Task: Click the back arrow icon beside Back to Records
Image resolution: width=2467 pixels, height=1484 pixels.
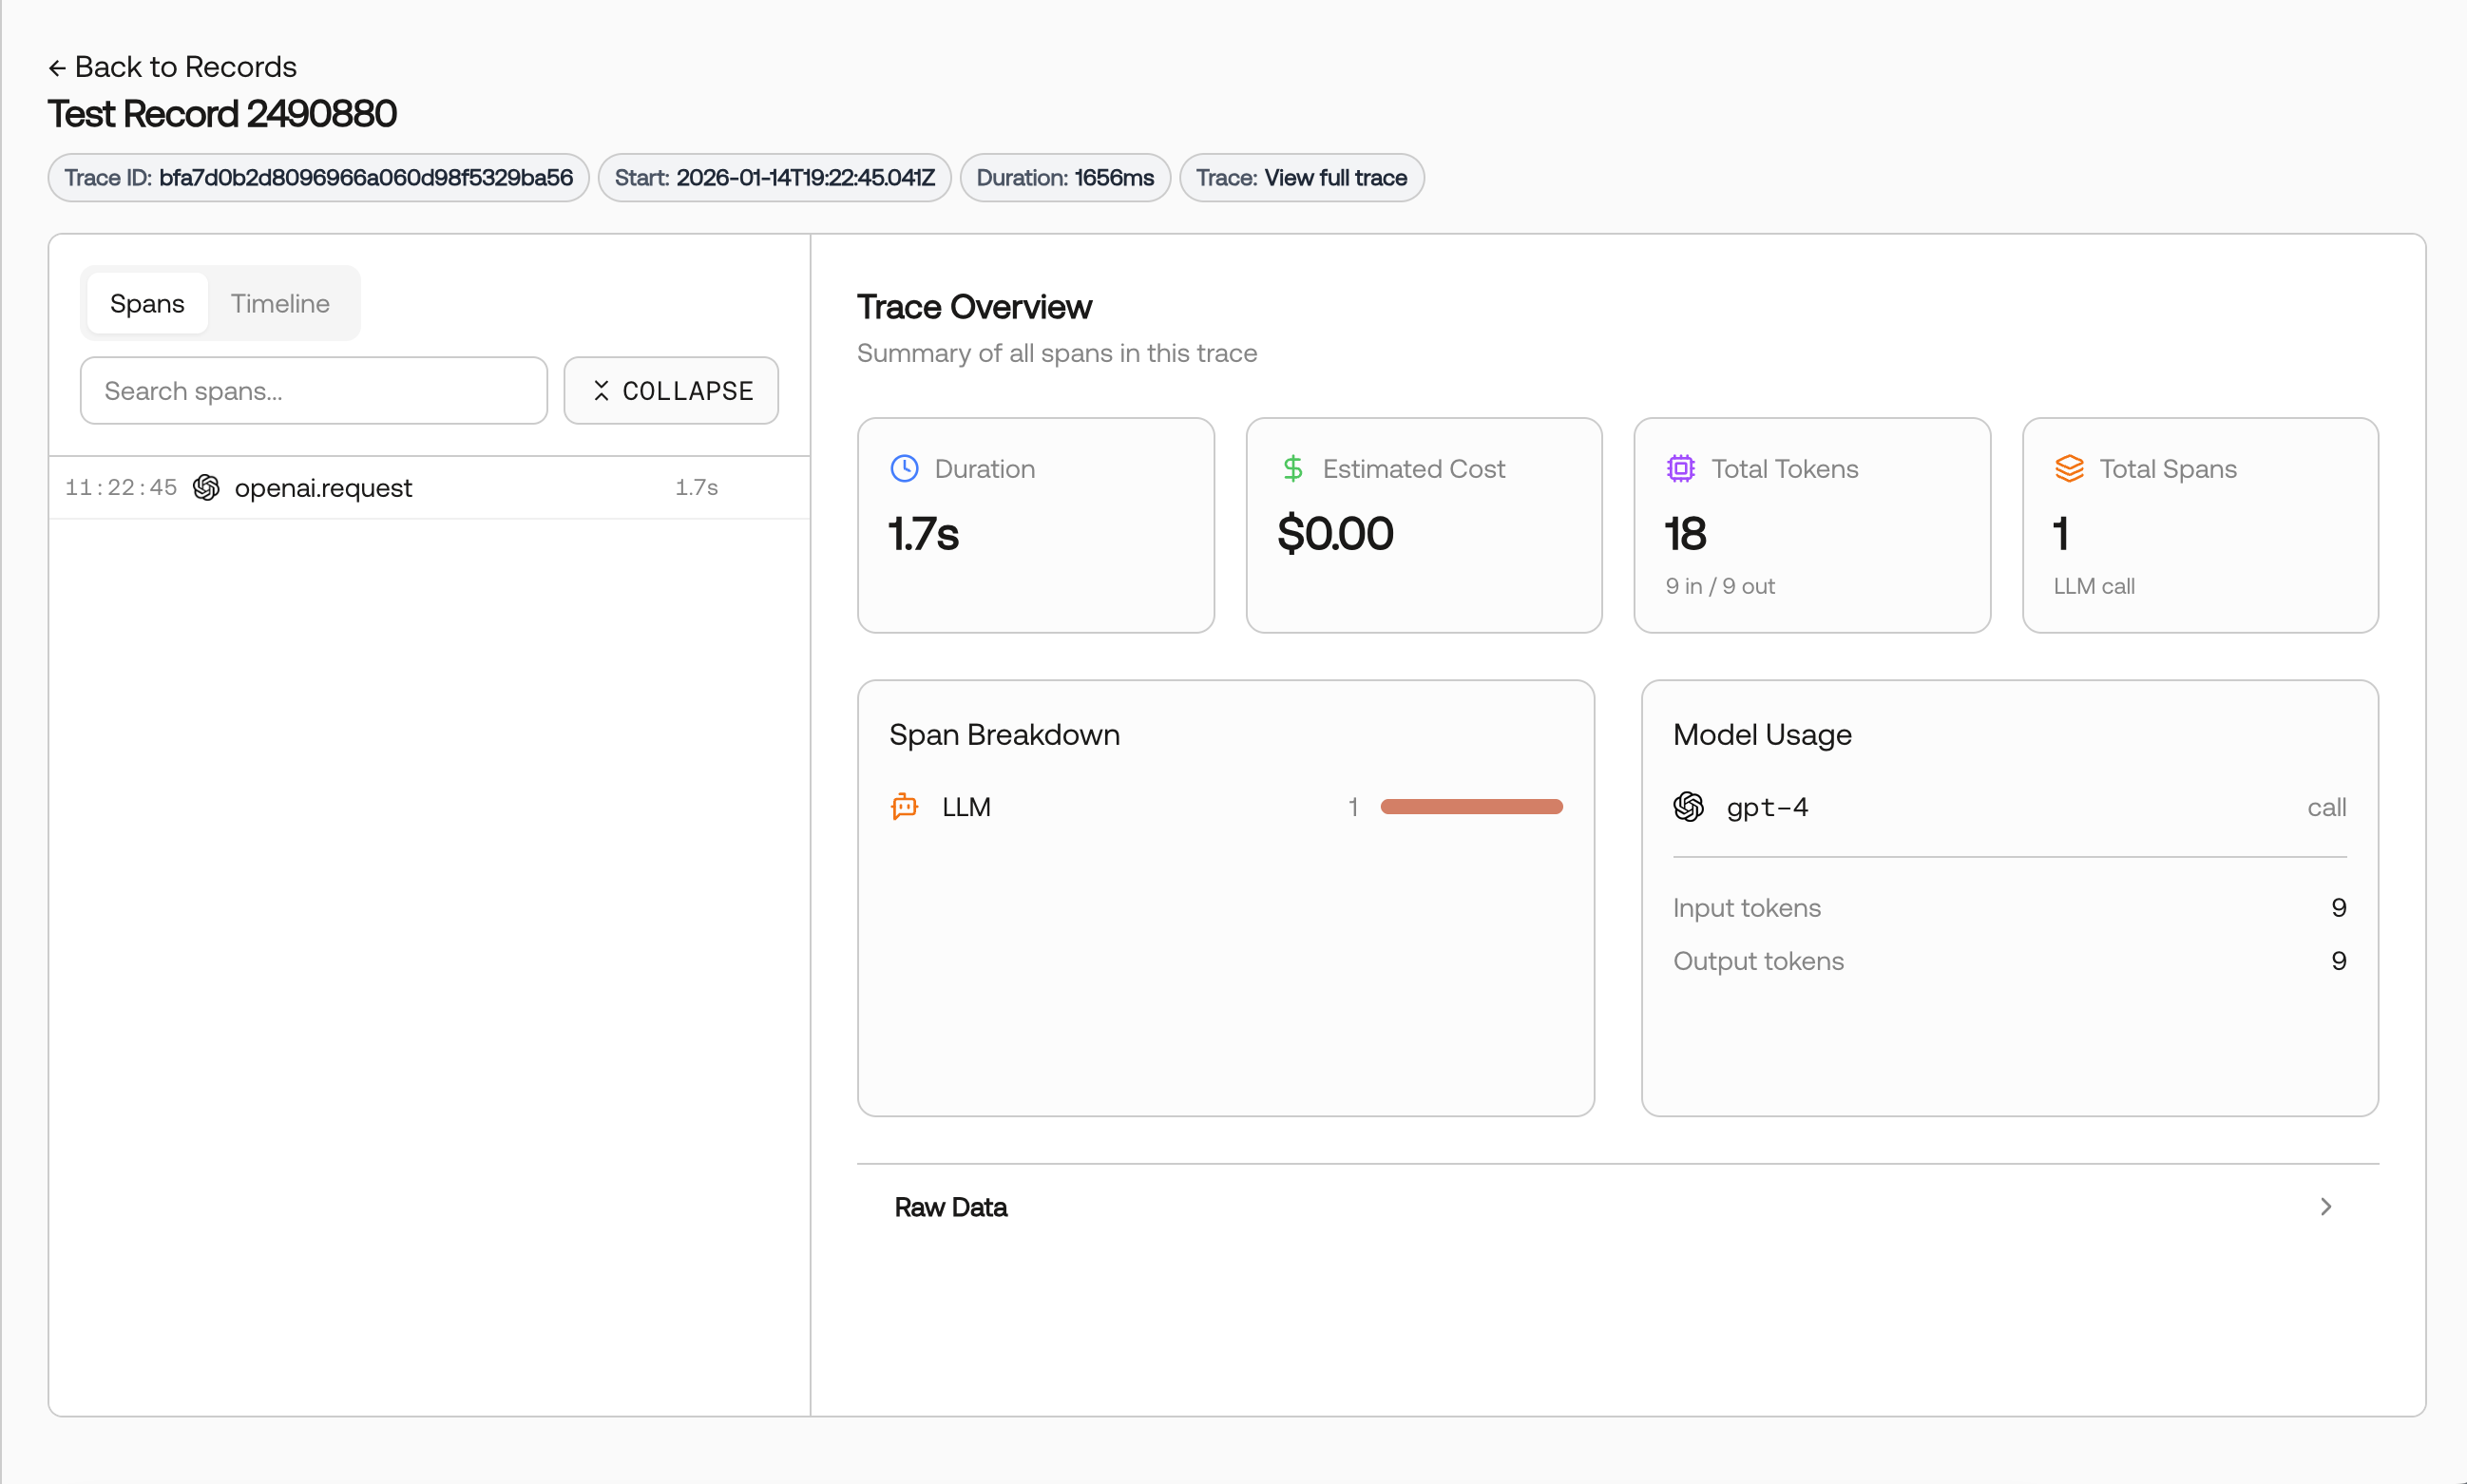Action: tap(57, 67)
